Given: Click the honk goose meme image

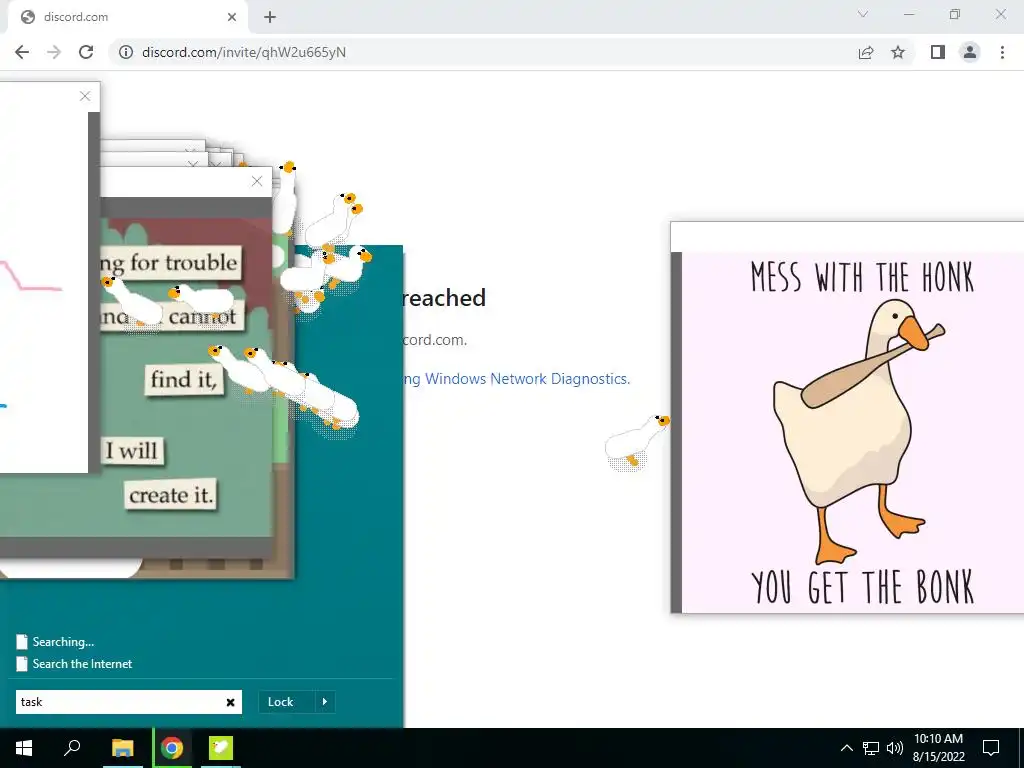Looking at the screenshot, I should [852, 432].
